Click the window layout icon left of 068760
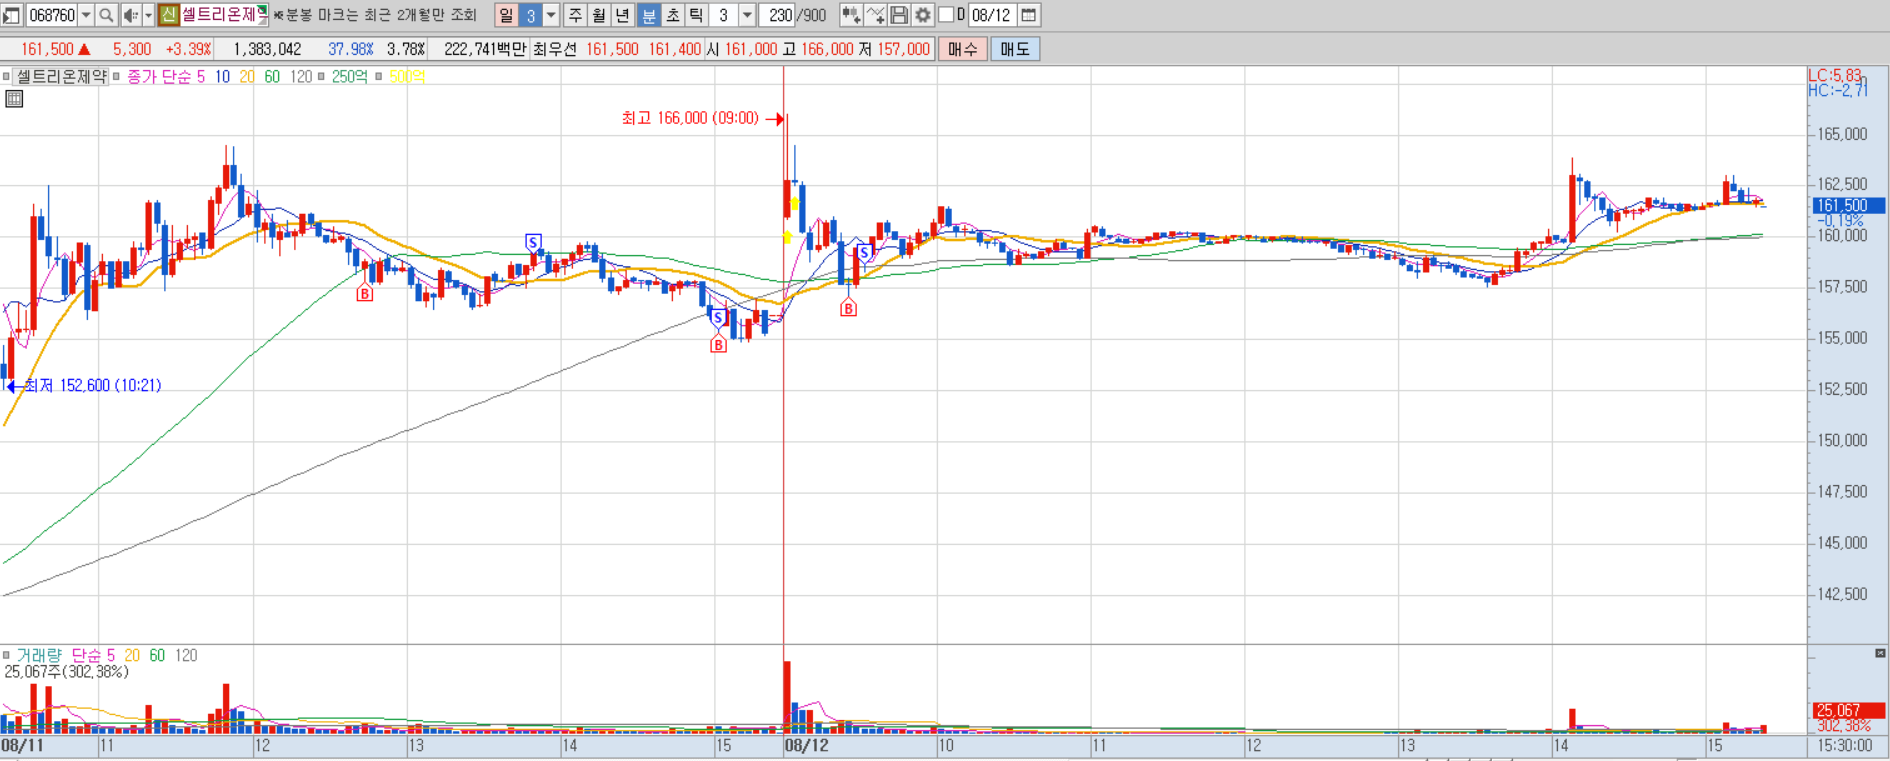The width and height of the screenshot is (1890, 761). (11, 15)
